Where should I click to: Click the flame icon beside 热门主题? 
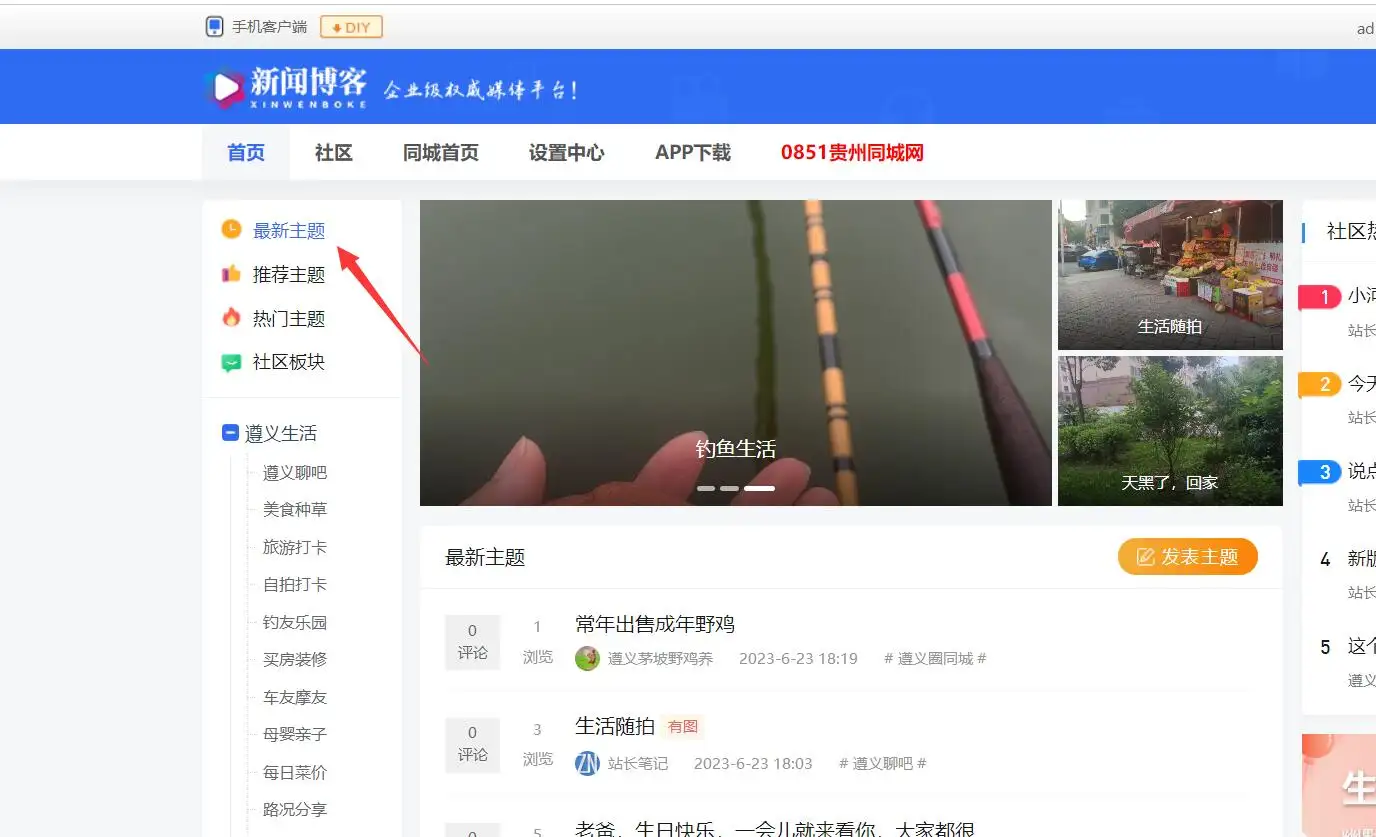pyautogui.click(x=231, y=318)
